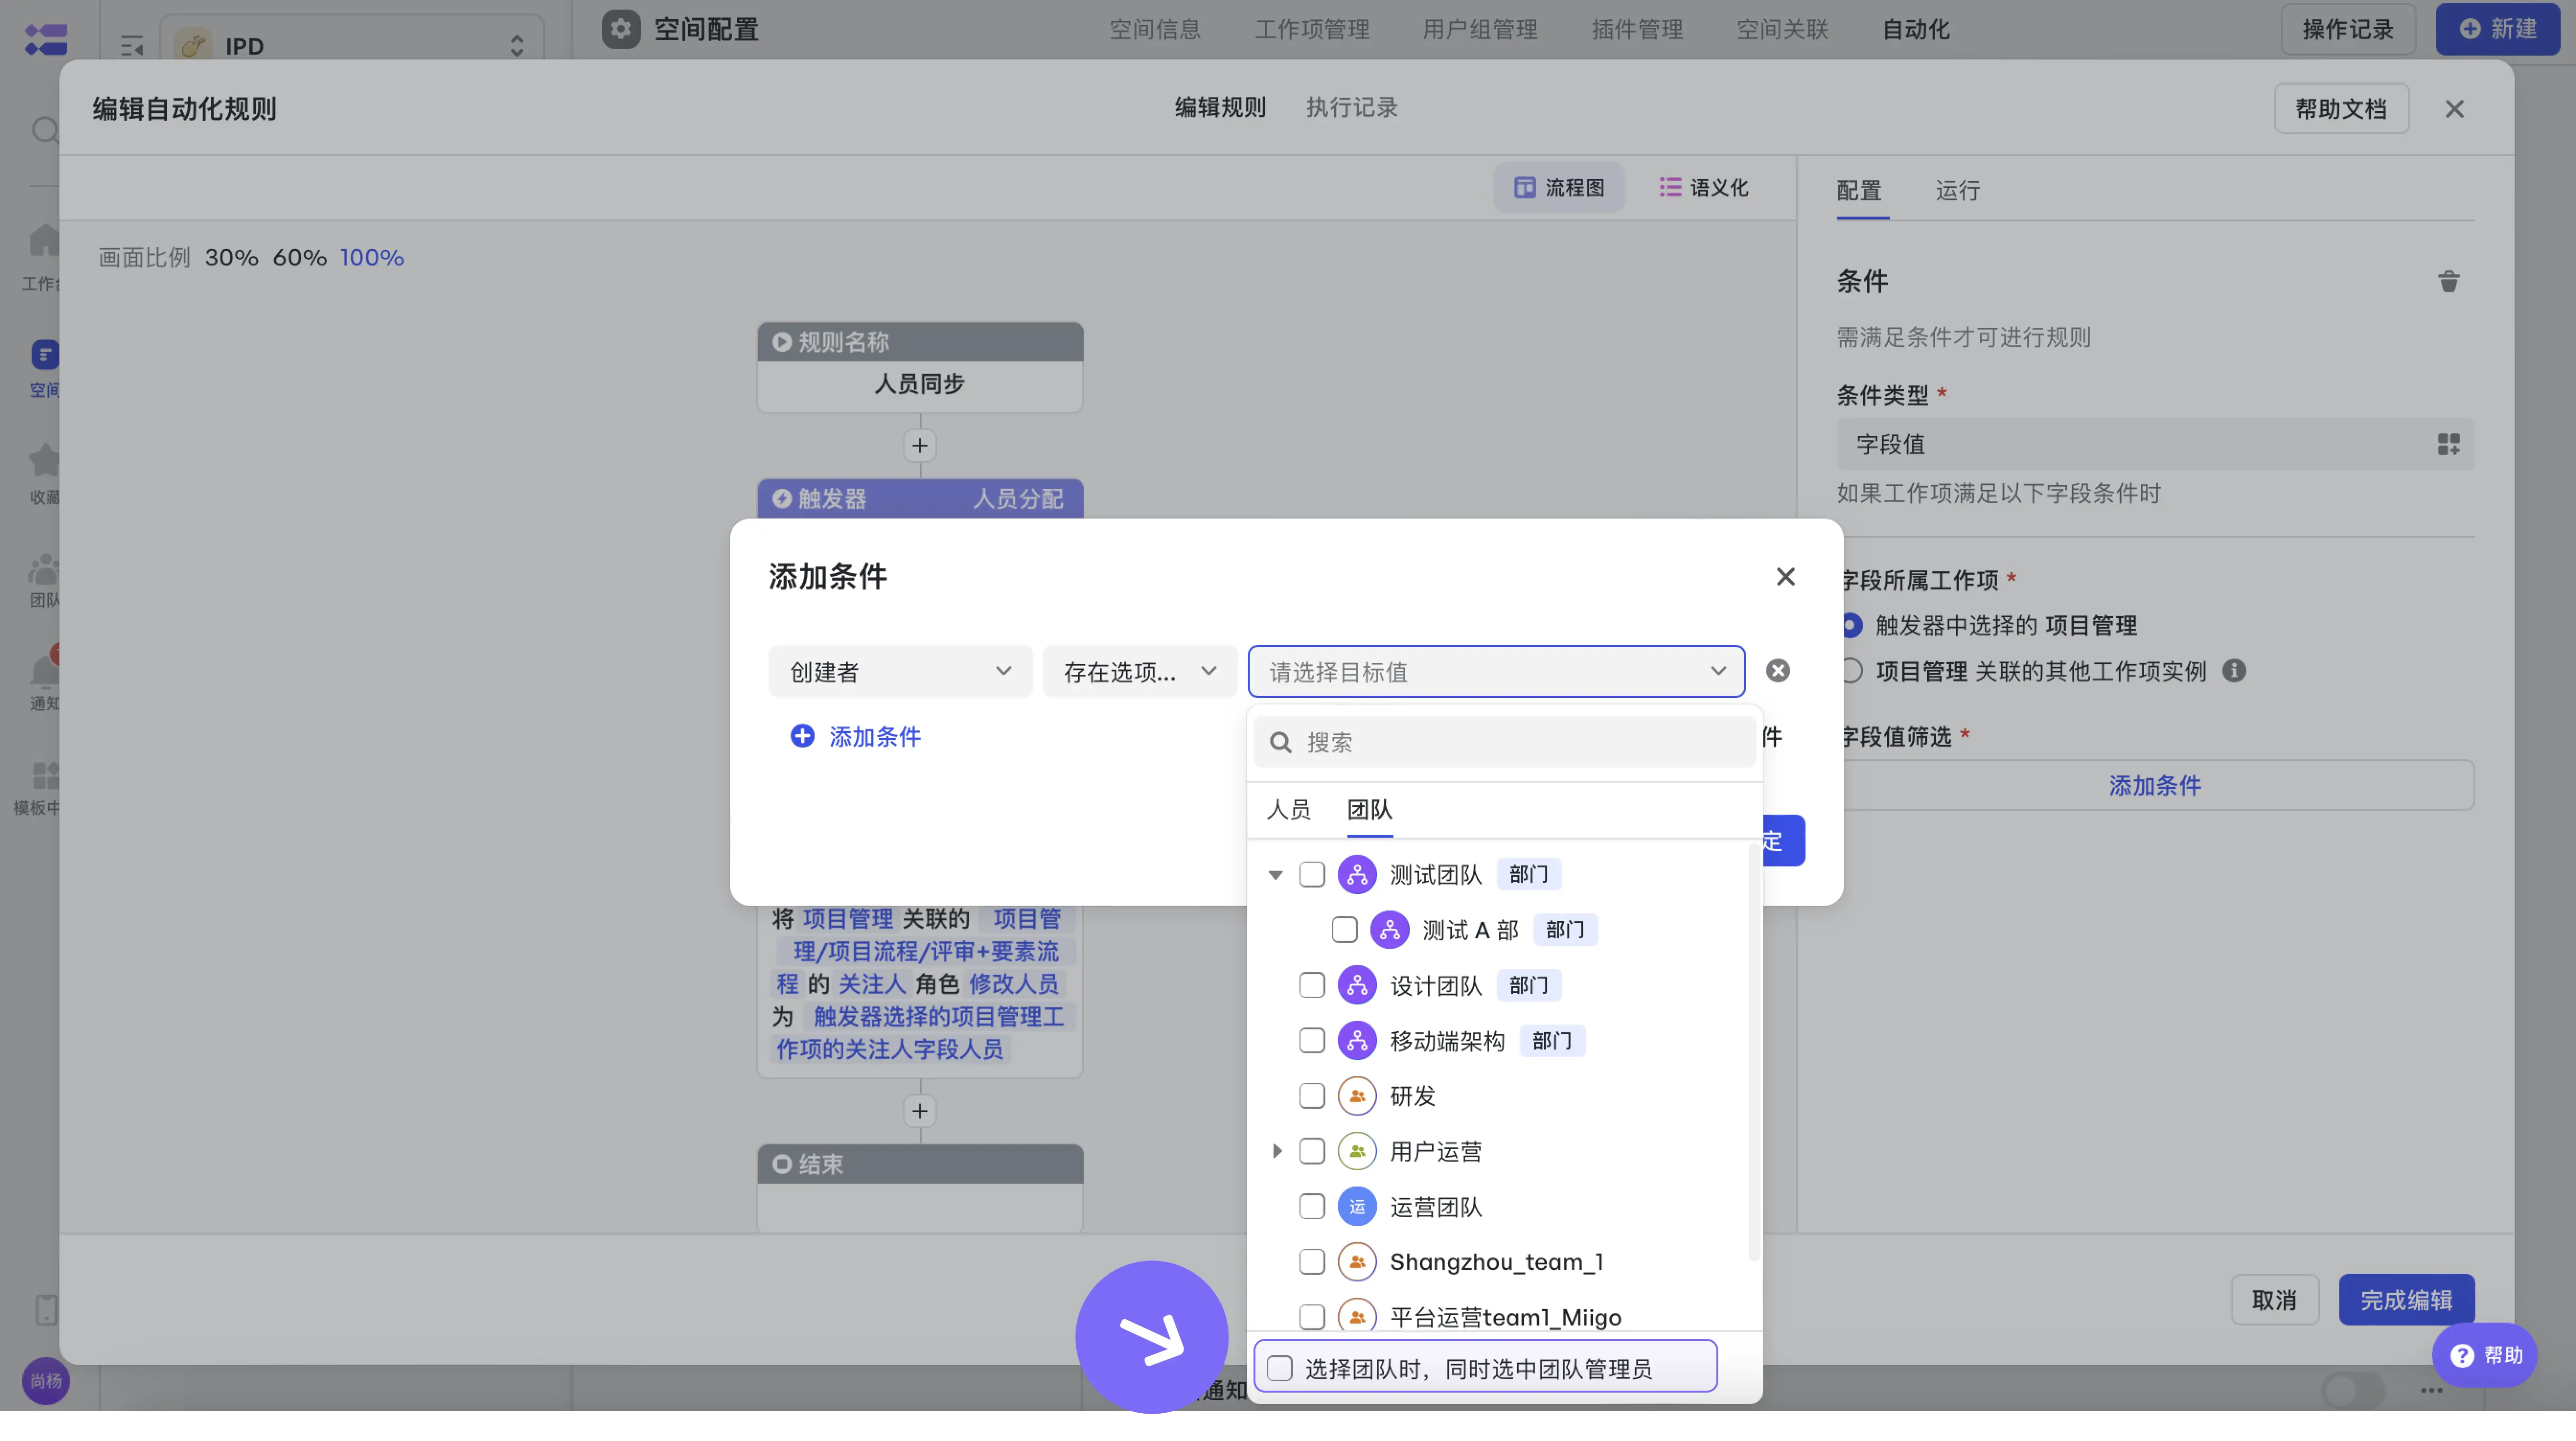Image resolution: width=2576 pixels, height=1441 pixels.
Task: Click the 移动端架构 team icon
Action: coord(1357,1041)
